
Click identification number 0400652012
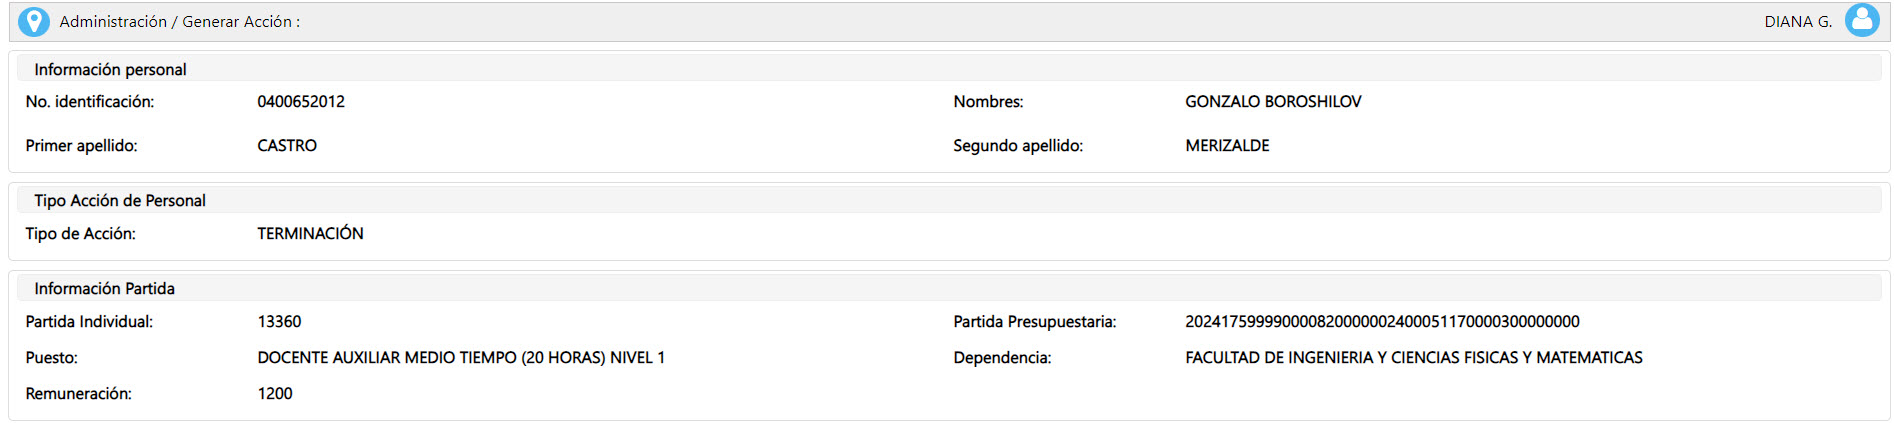(x=301, y=101)
